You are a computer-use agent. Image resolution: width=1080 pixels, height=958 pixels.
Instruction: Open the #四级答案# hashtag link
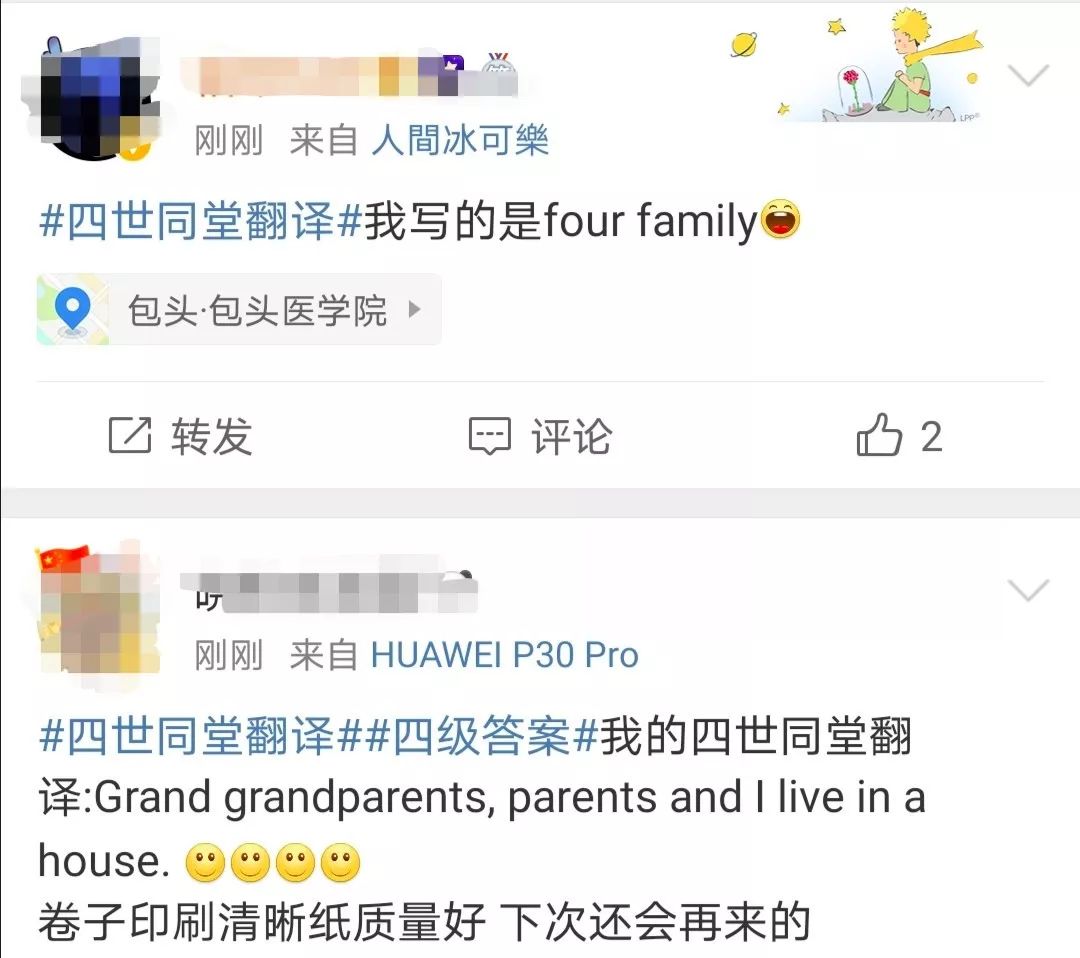(x=481, y=736)
